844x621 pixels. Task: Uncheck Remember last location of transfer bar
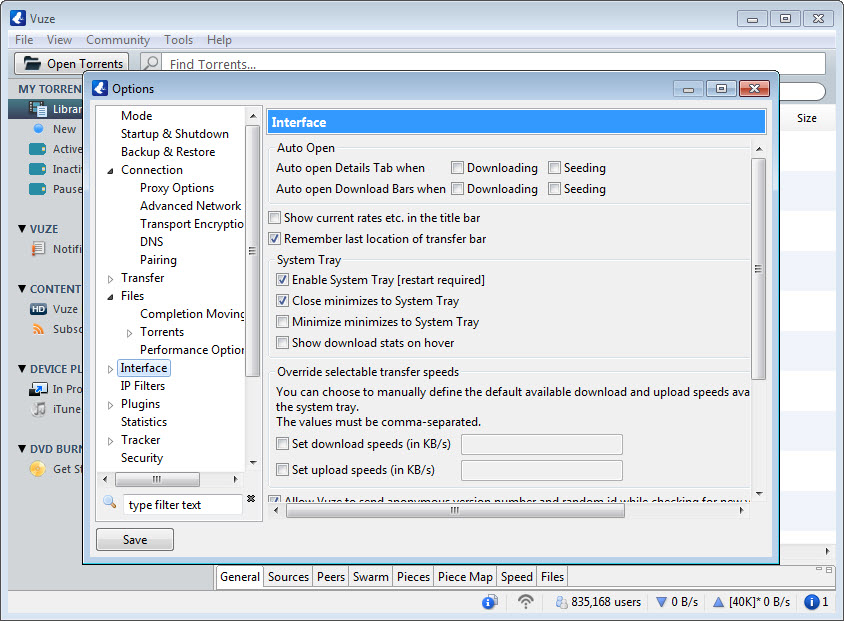(x=275, y=238)
